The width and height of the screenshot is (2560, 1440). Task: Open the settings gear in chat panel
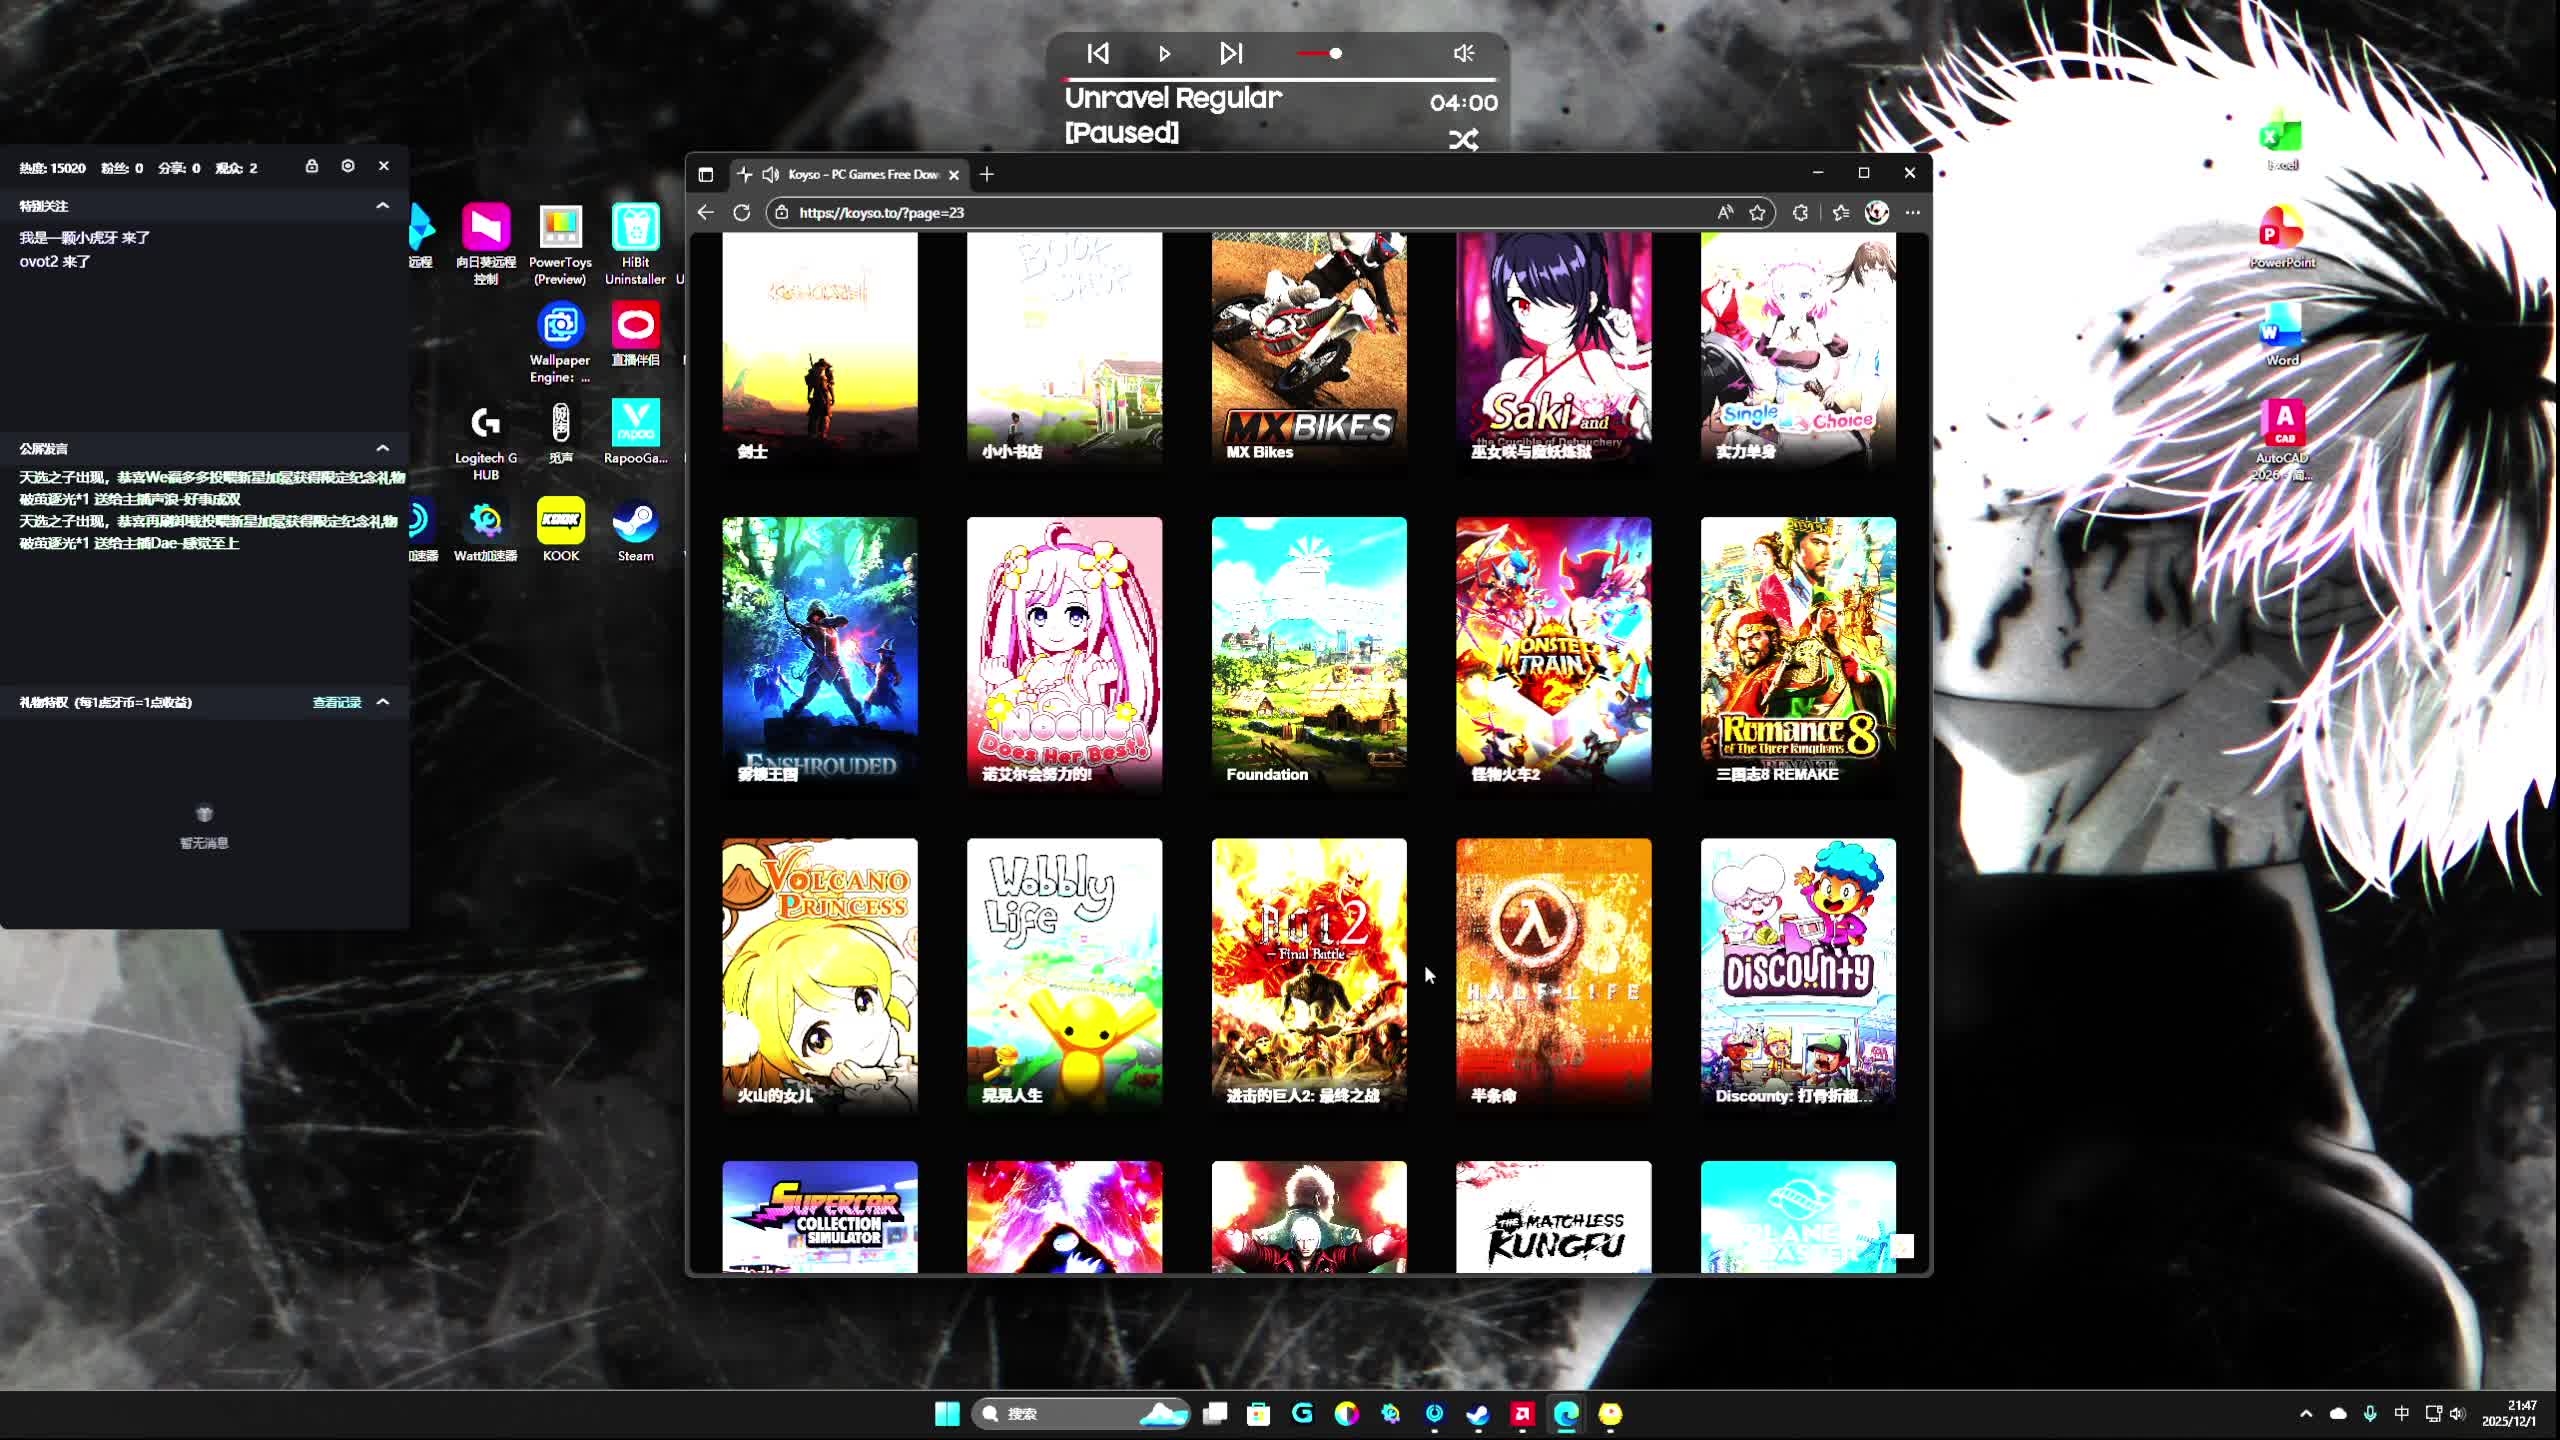348,166
